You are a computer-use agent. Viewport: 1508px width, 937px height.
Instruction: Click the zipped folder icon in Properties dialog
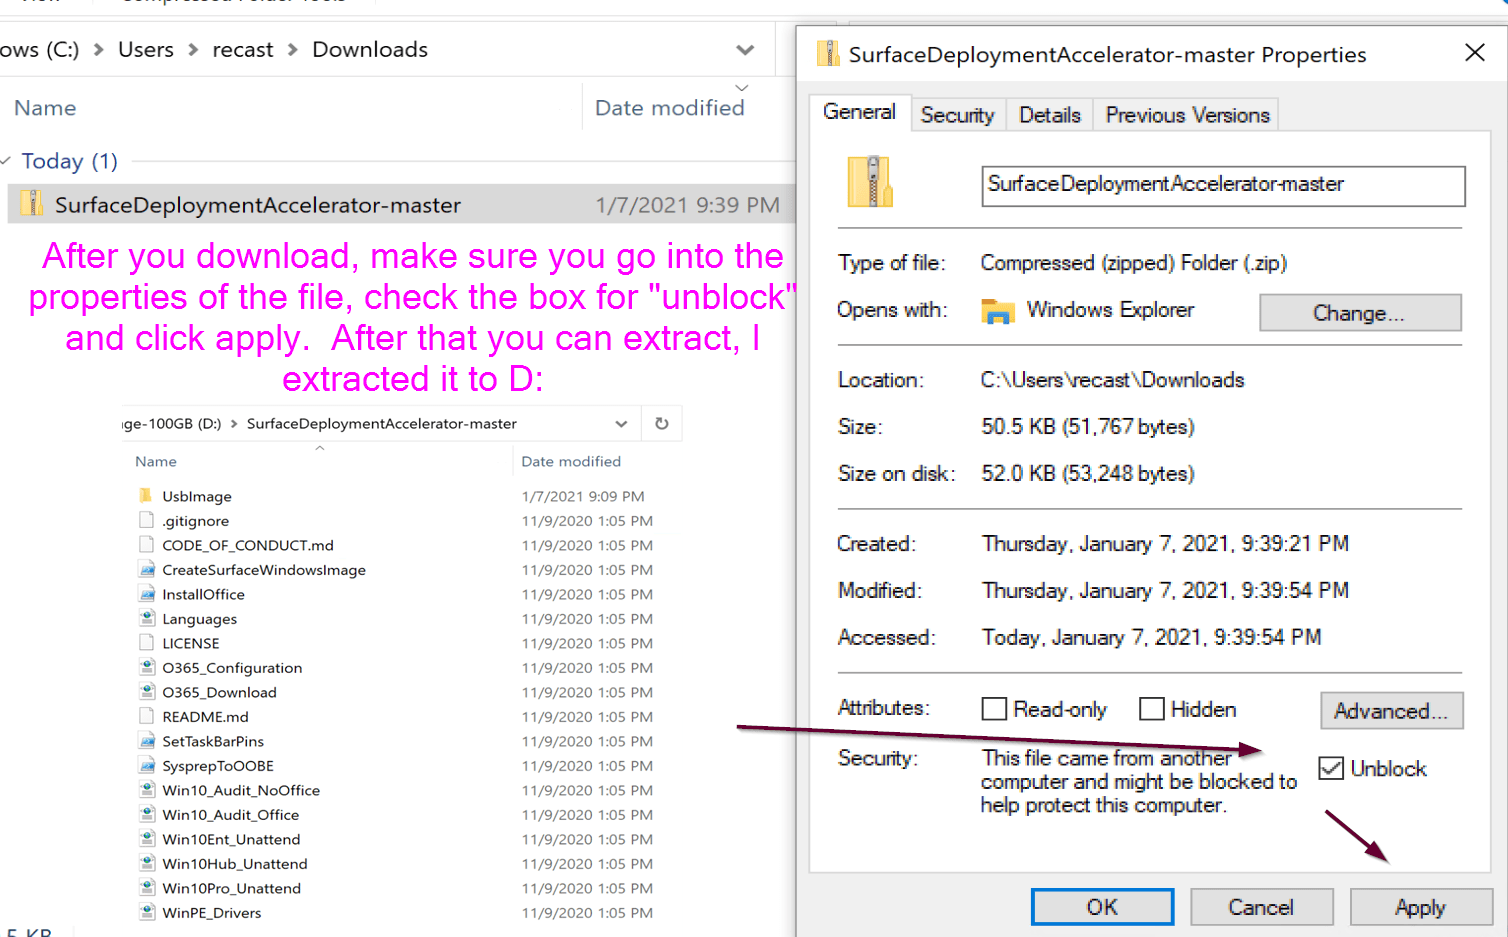(870, 182)
